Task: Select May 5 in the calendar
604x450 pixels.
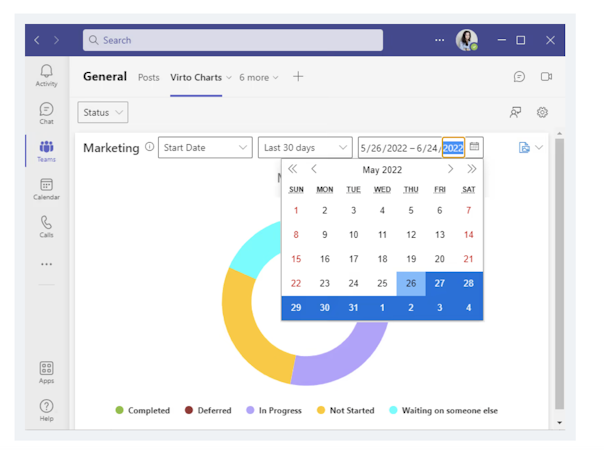Action: pyautogui.click(x=411, y=210)
